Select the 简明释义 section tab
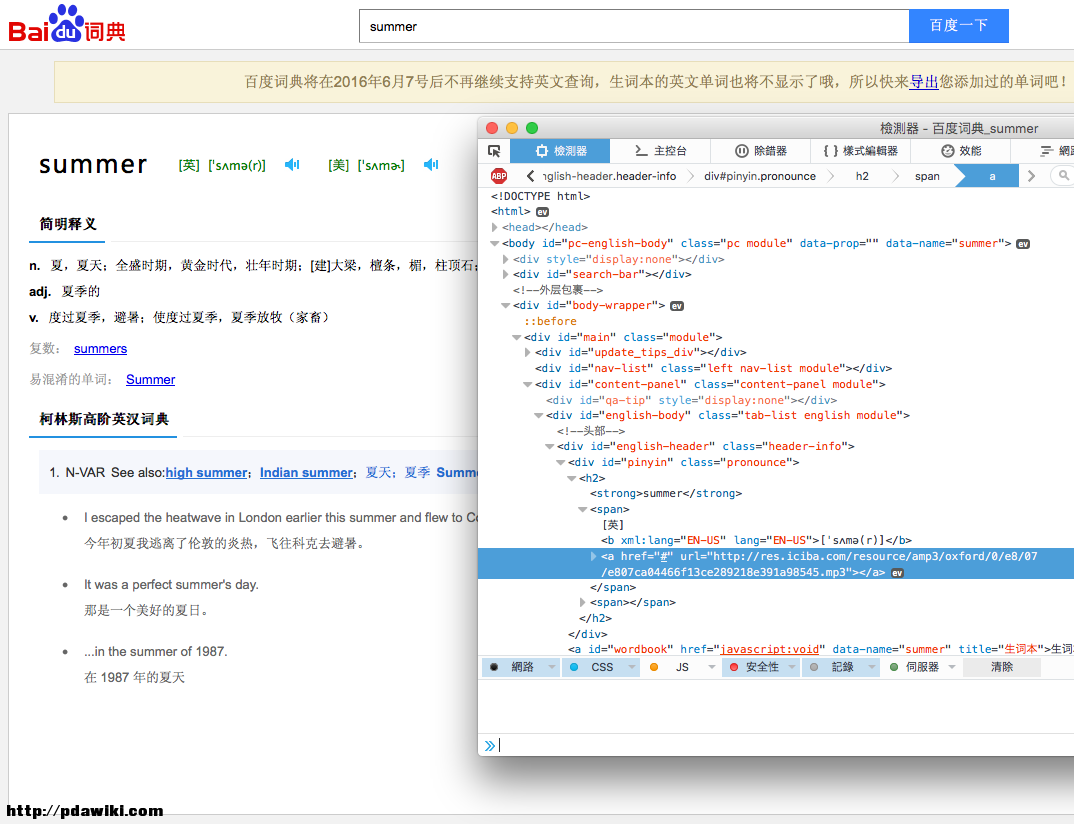The width and height of the screenshot is (1074, 824). click(68, 224)
